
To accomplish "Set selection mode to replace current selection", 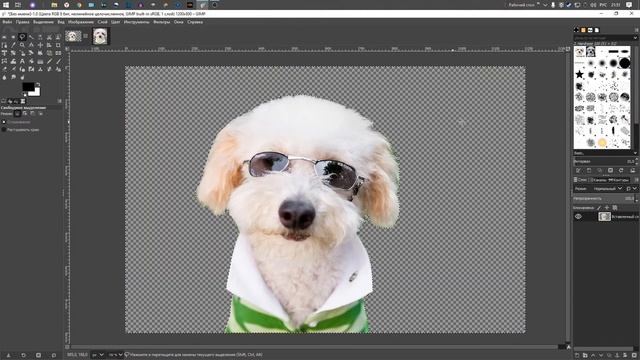I will pos(17,113).
